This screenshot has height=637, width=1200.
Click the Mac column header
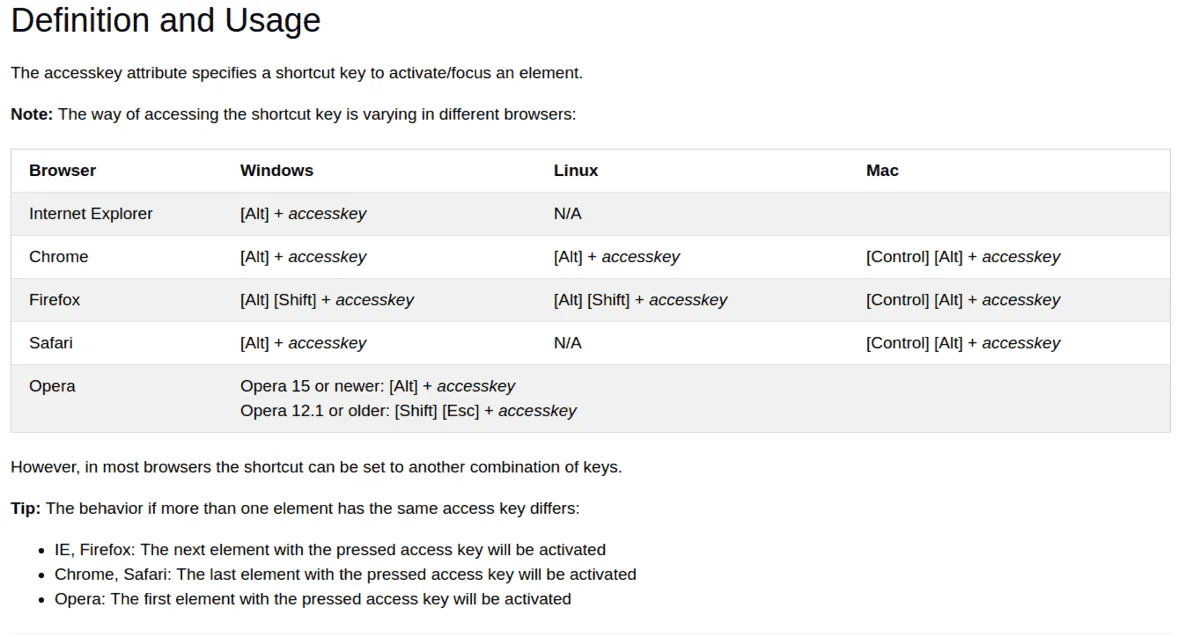point(882,170)
